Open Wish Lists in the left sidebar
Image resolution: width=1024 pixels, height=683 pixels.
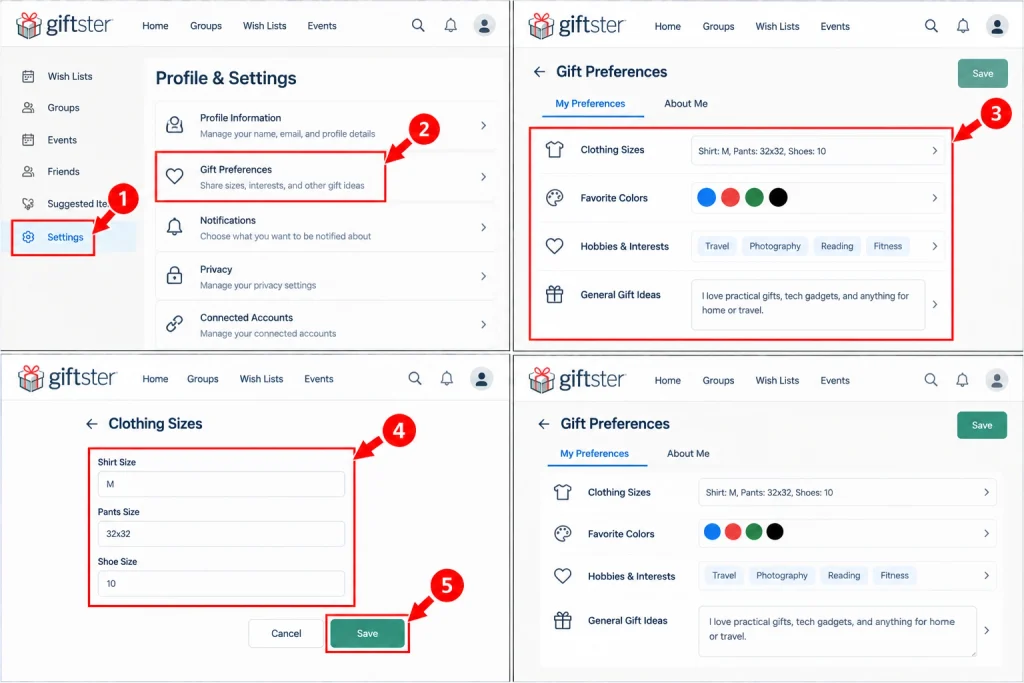point(70,76)
